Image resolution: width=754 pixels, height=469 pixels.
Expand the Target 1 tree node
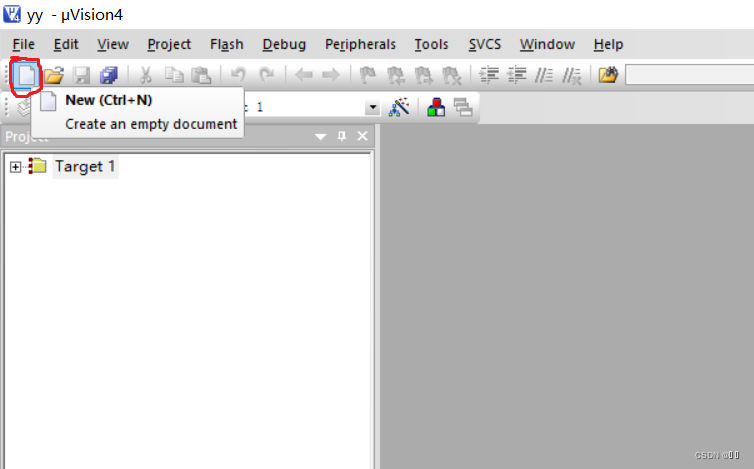click(15, 167)
